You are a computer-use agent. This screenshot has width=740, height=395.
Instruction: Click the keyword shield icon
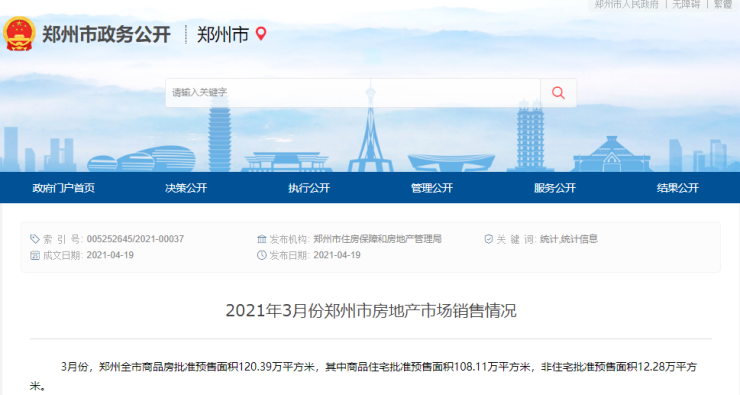tap(488, 239)
